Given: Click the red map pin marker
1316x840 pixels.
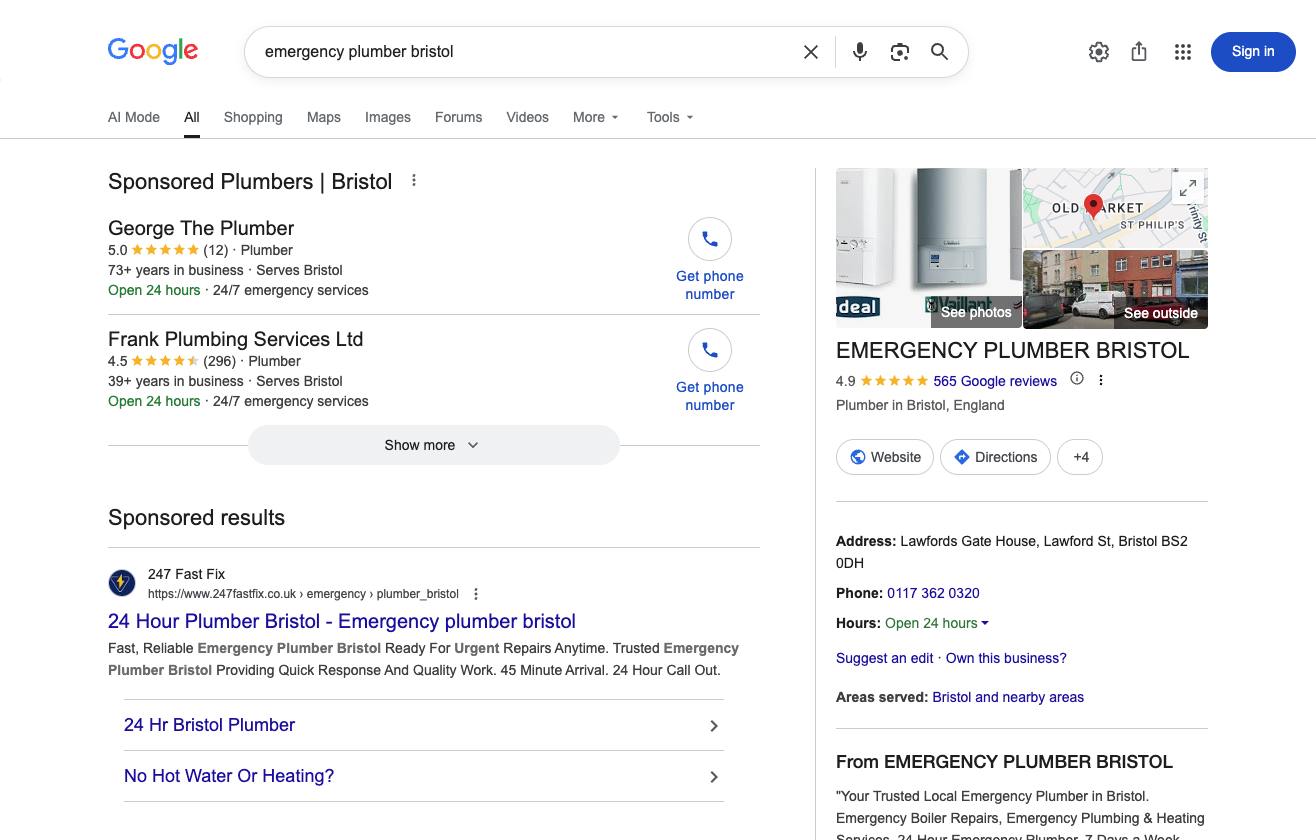Looking at the screenshot, I should point(1093,207).
